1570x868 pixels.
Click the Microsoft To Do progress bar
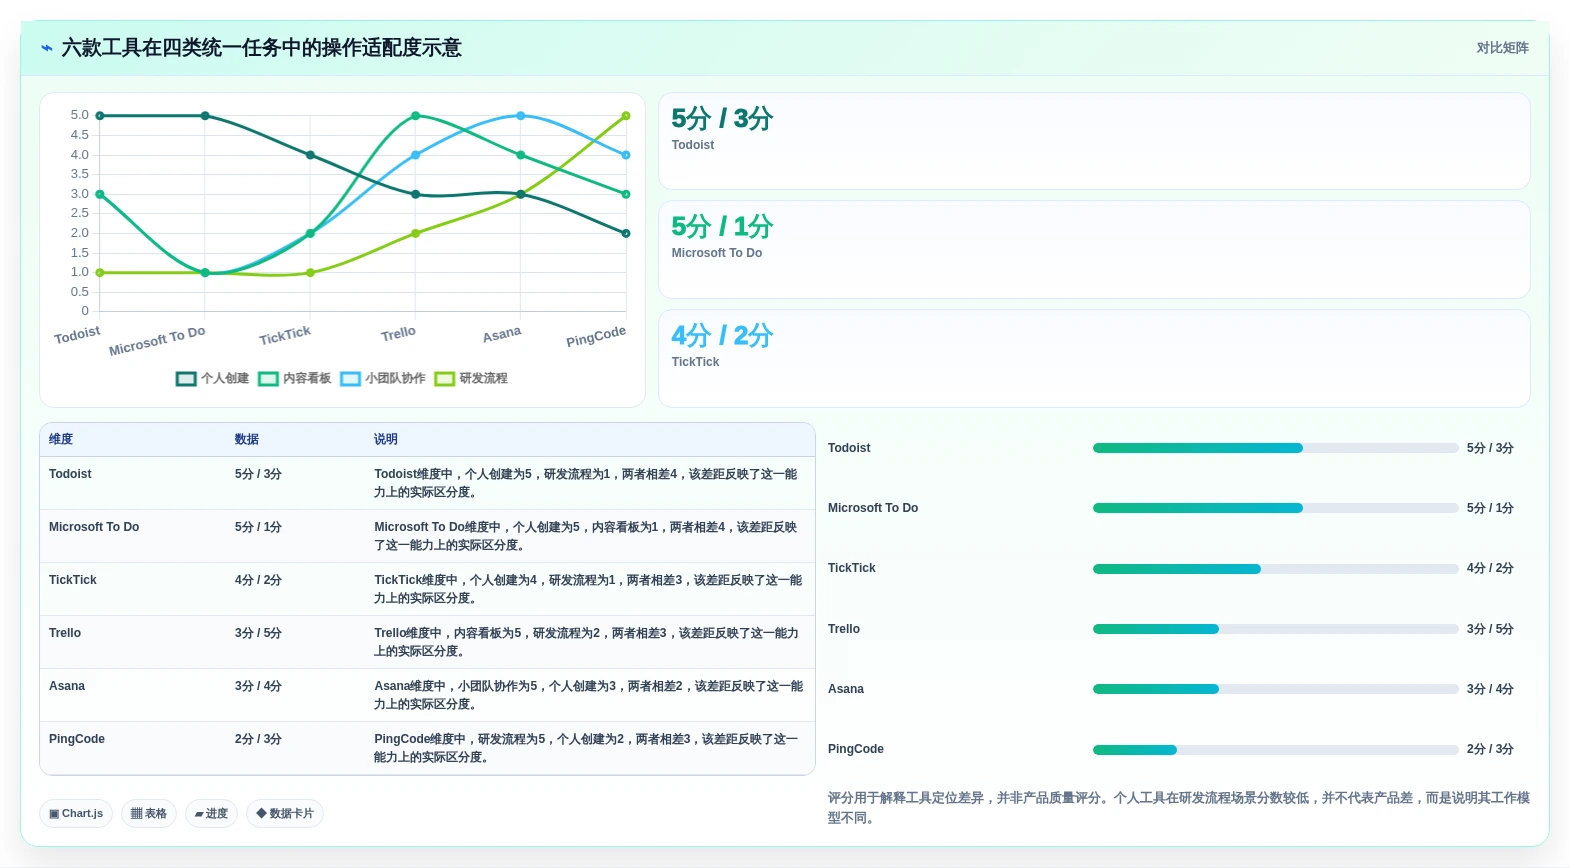coord(1275,508)
